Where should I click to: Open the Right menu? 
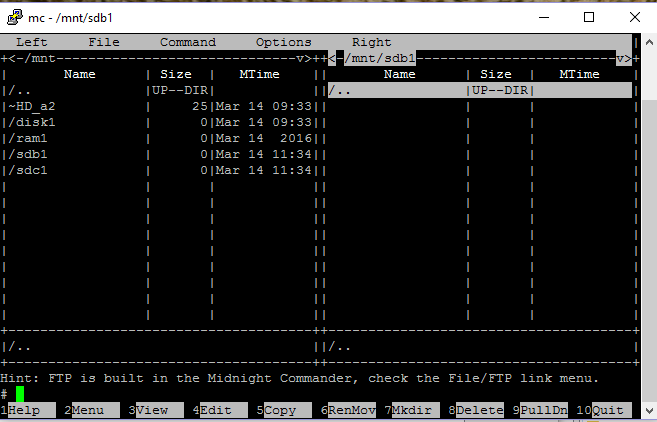click(372, 42)
